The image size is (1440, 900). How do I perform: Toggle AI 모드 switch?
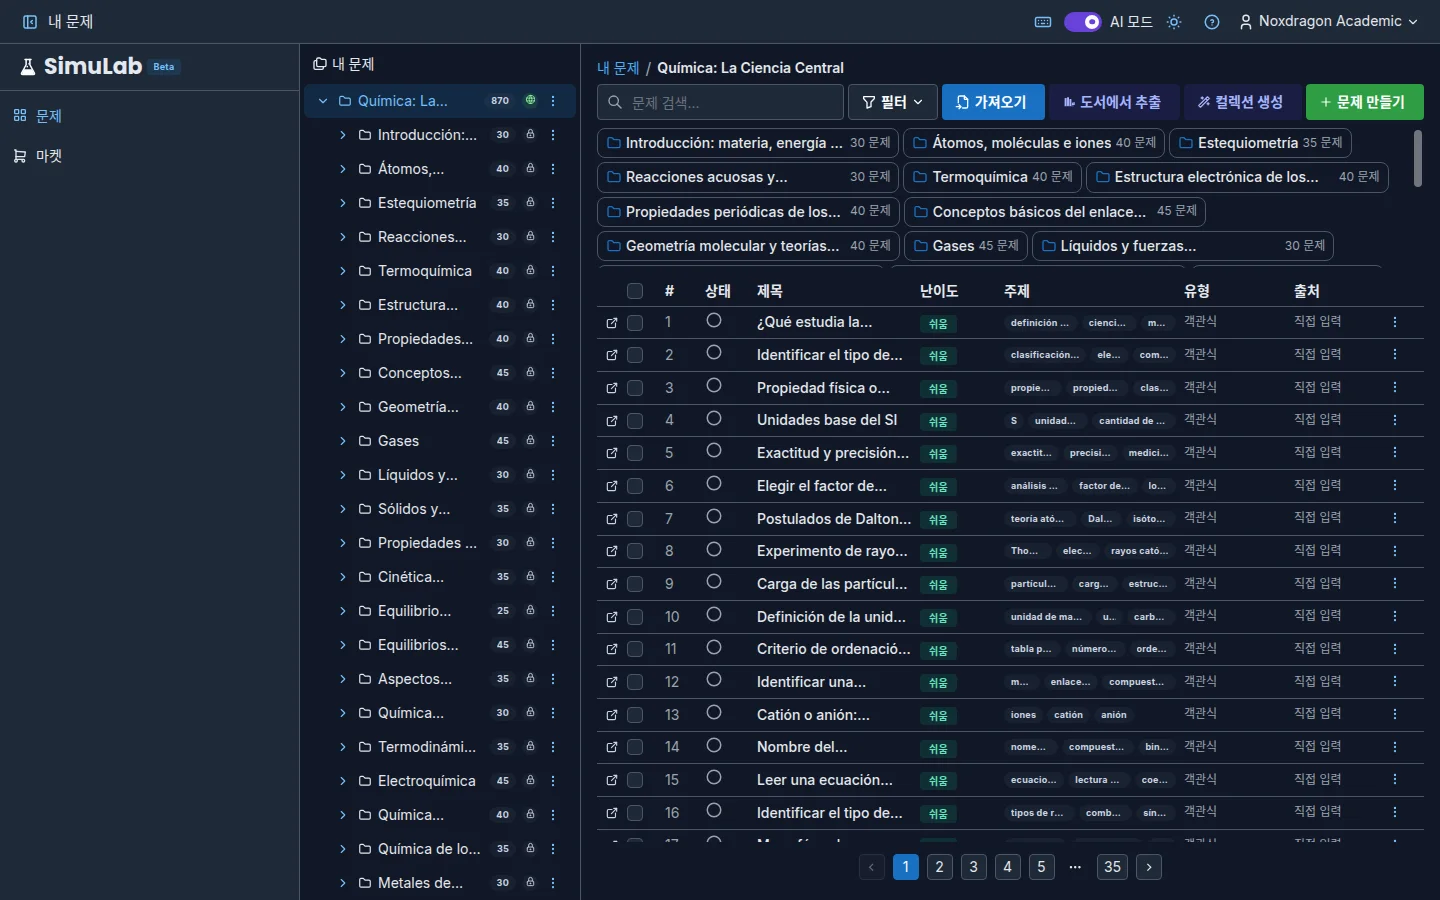click(1082, 22)
